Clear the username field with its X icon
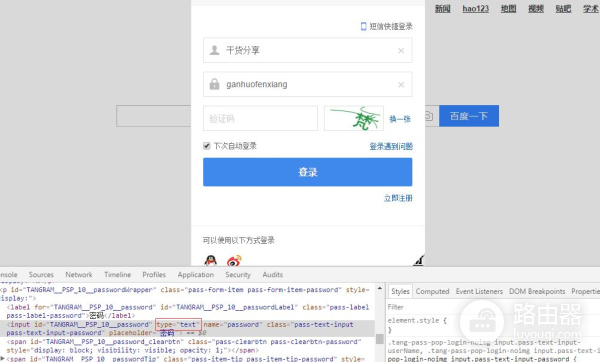The width and height of the screenshot is (600, 362). click(401, 51)
